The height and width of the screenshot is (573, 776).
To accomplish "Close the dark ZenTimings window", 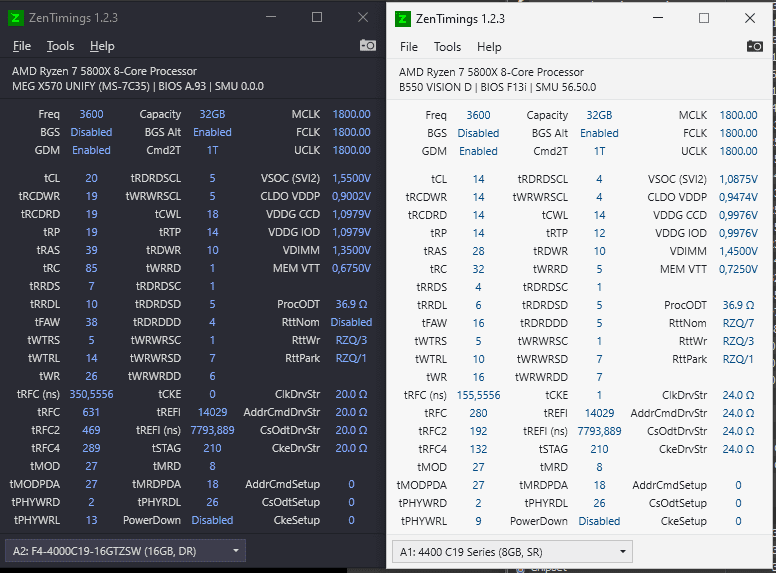I will click(x=363, y=18).
